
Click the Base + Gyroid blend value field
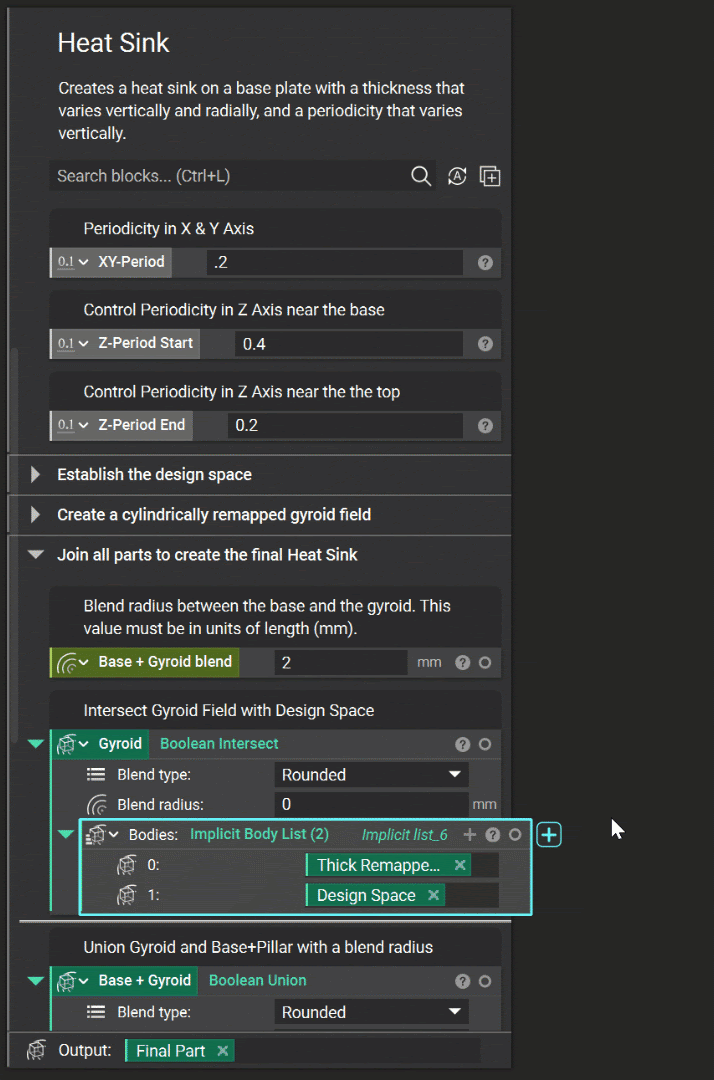click(x=341, y=663)
